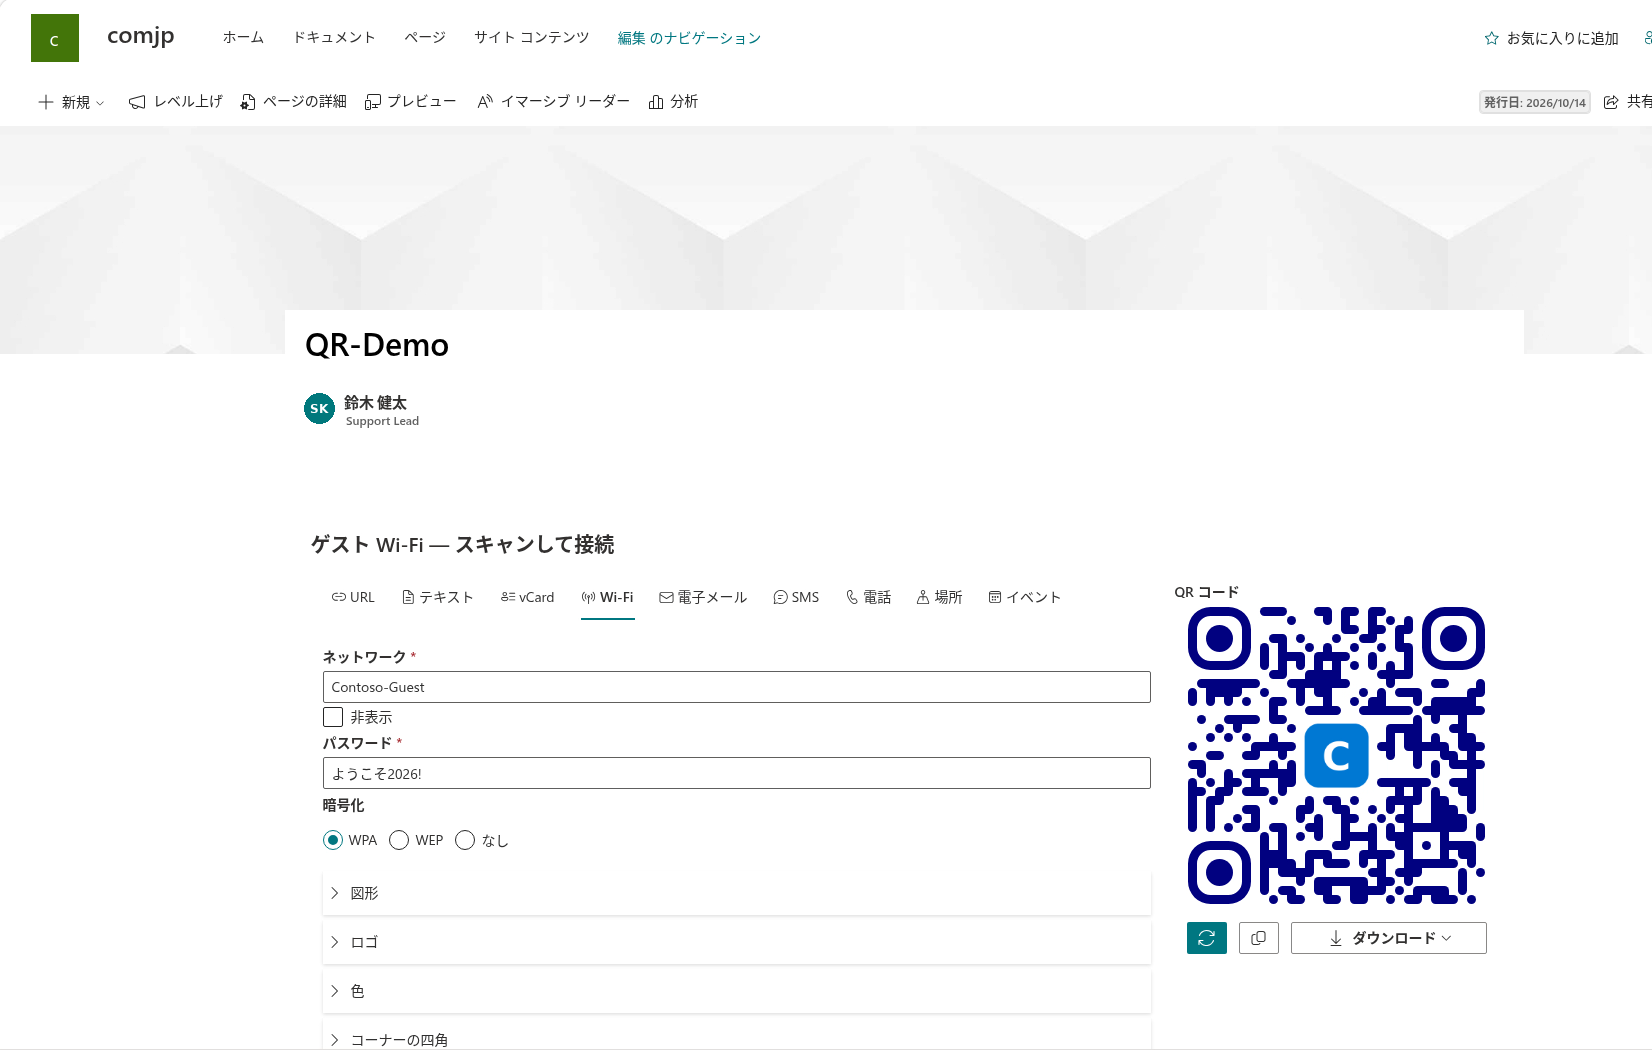Switch to the 電子メール (Email) tab
This screenshot has width=1652, height=1050.
tap(703, 597)
